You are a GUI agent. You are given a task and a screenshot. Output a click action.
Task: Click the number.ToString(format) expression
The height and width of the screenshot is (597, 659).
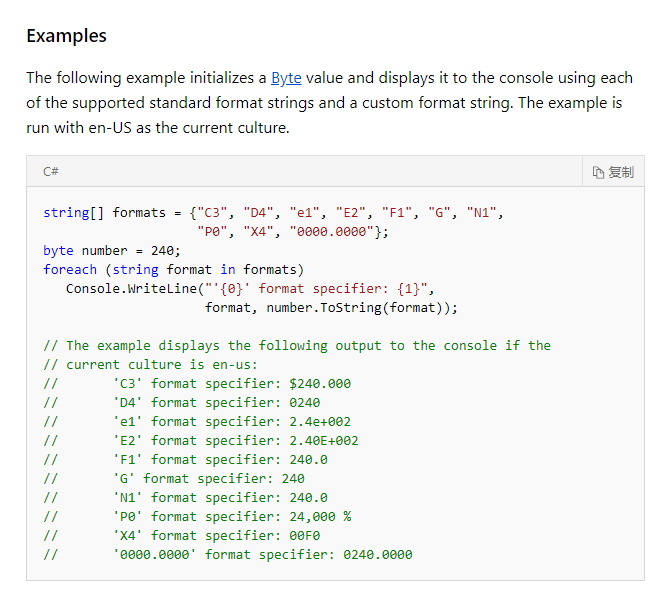360,308
